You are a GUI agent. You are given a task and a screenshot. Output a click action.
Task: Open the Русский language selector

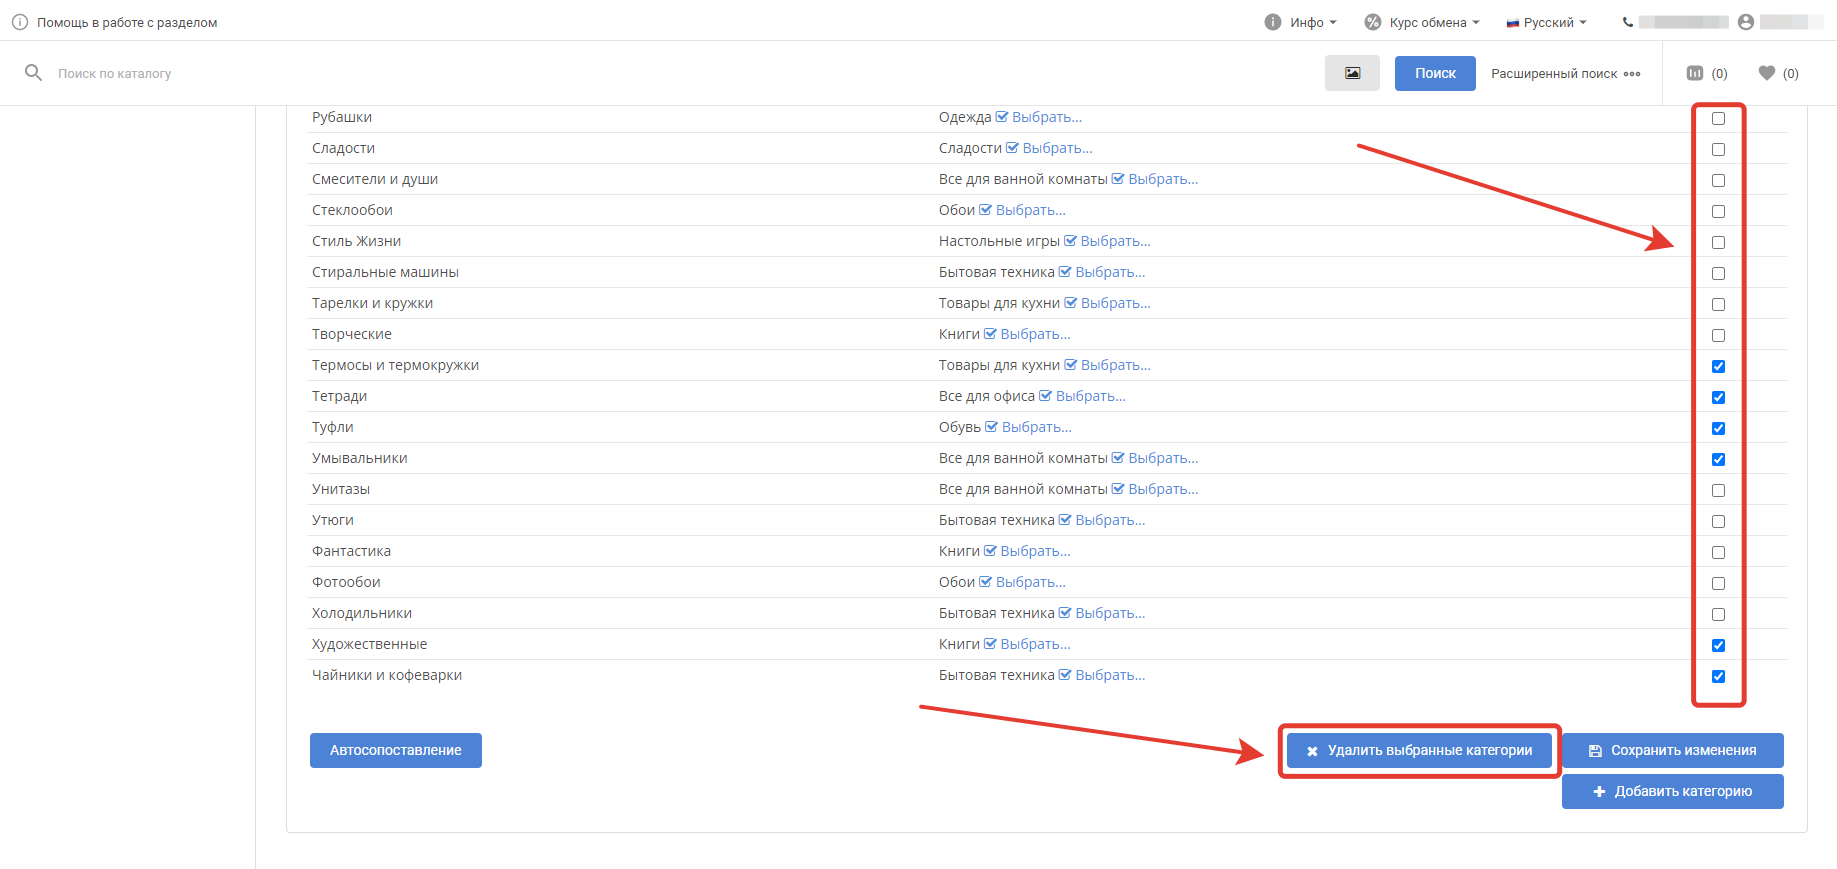tap(1547, 22)
